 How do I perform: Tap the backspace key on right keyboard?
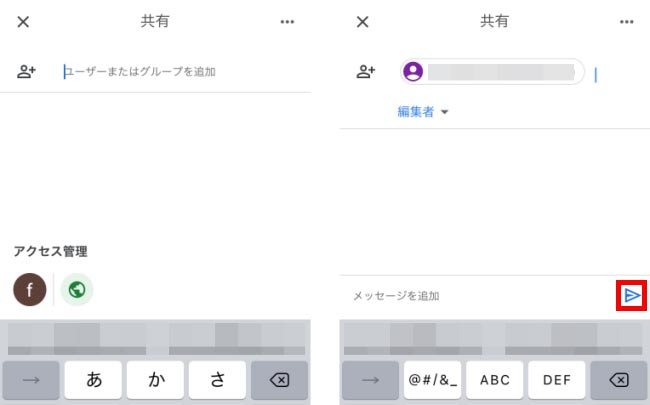tap(619, 380)
